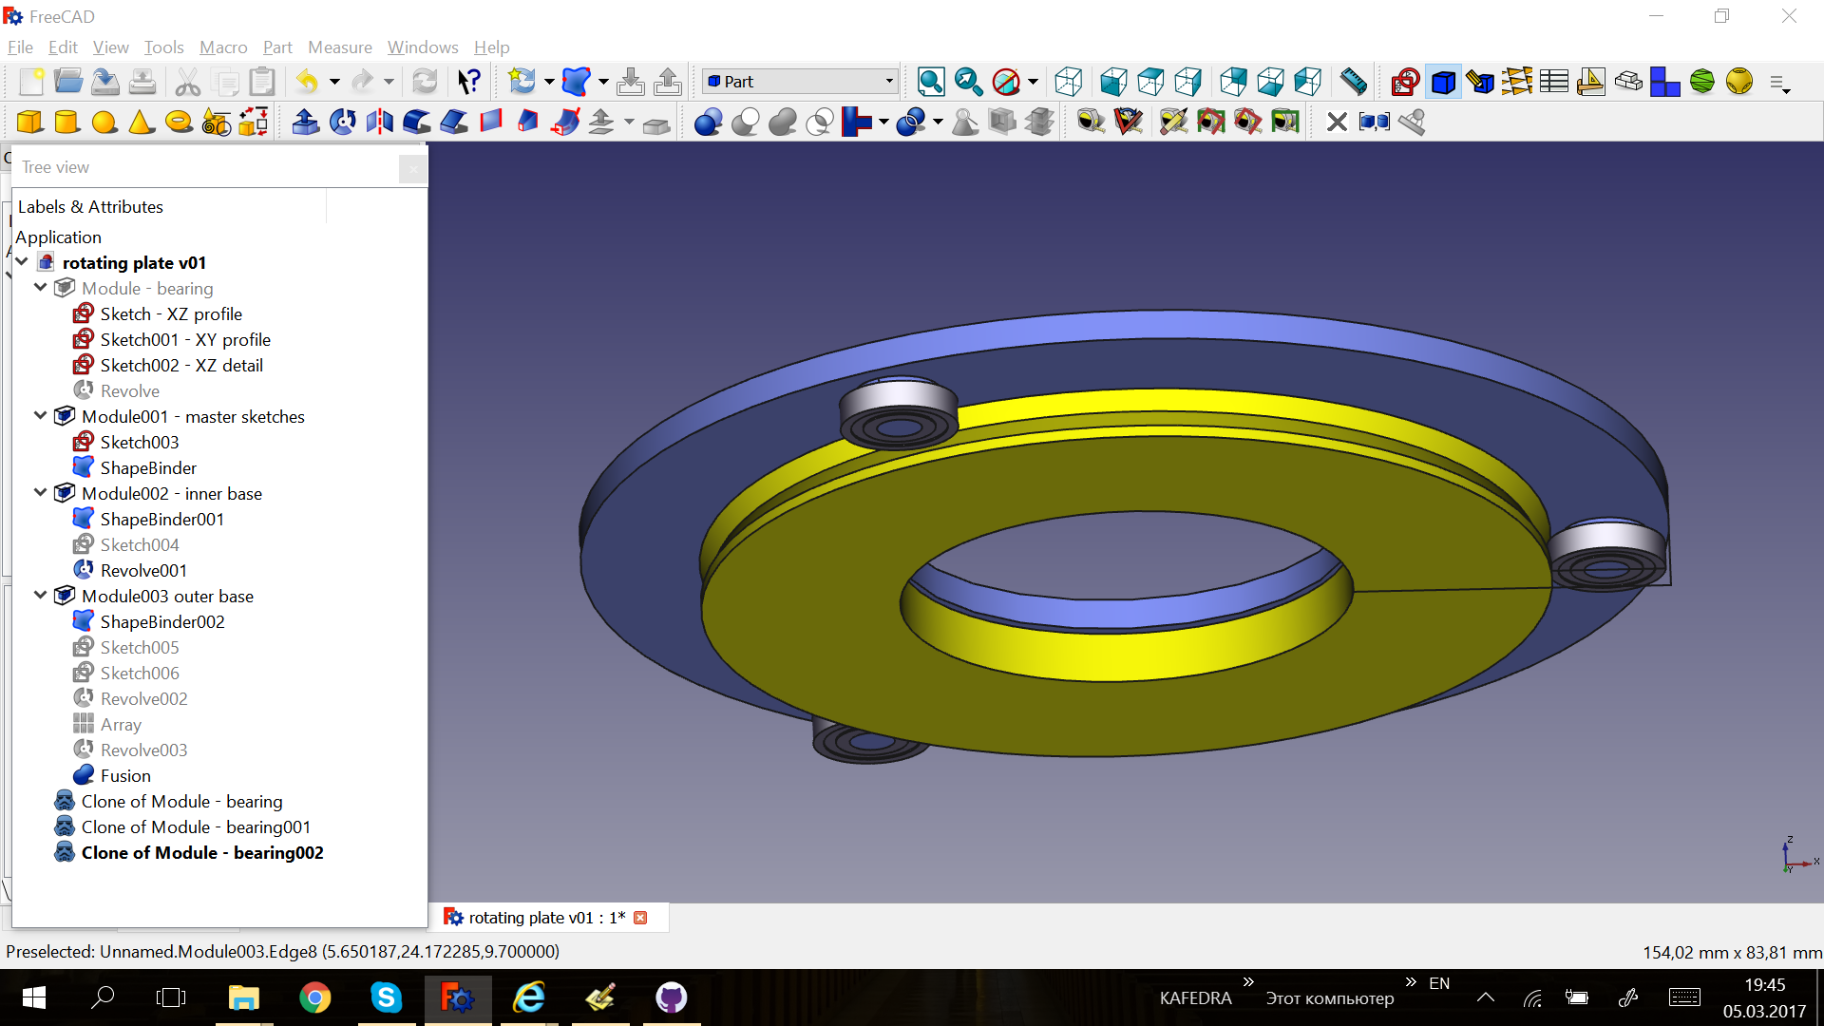Image resolution: width=1824 pixels, height=1026 pixels.
Task: Collapse Module002 - inner base
Action: point(40,492)
